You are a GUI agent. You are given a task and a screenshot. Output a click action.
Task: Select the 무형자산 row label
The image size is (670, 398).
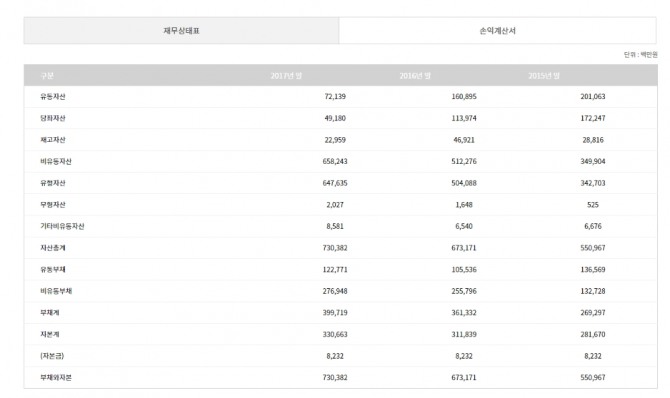(53, 205)
